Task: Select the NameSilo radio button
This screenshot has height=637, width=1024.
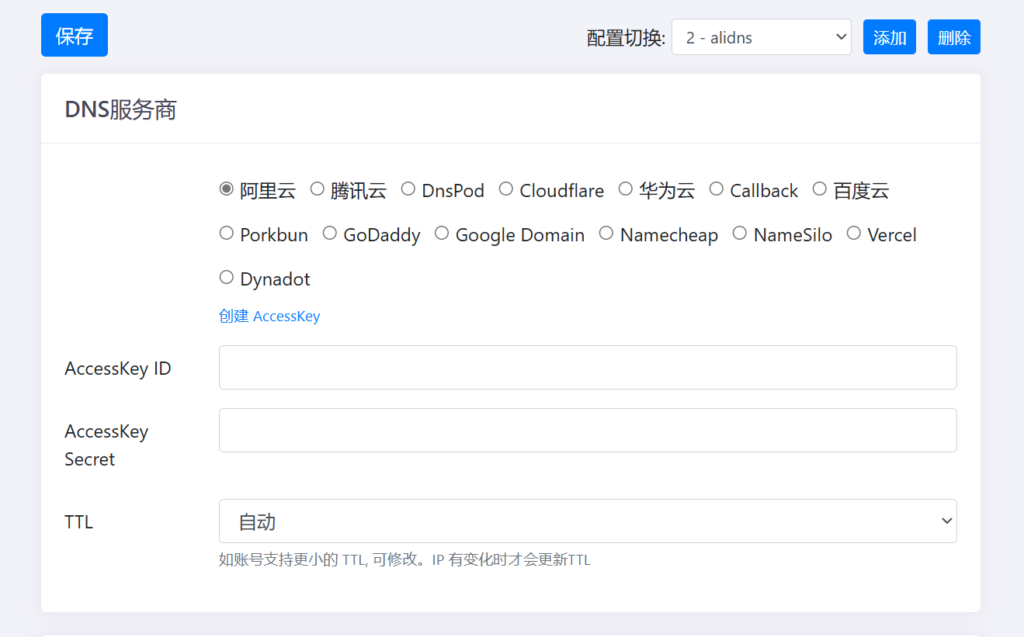Action: pyautogui.click(x=740, y=233)
